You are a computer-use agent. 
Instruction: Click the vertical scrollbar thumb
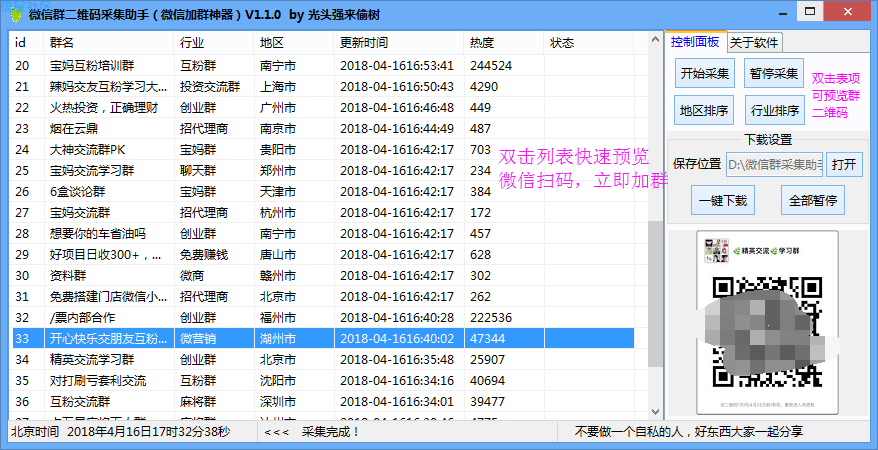655,294
